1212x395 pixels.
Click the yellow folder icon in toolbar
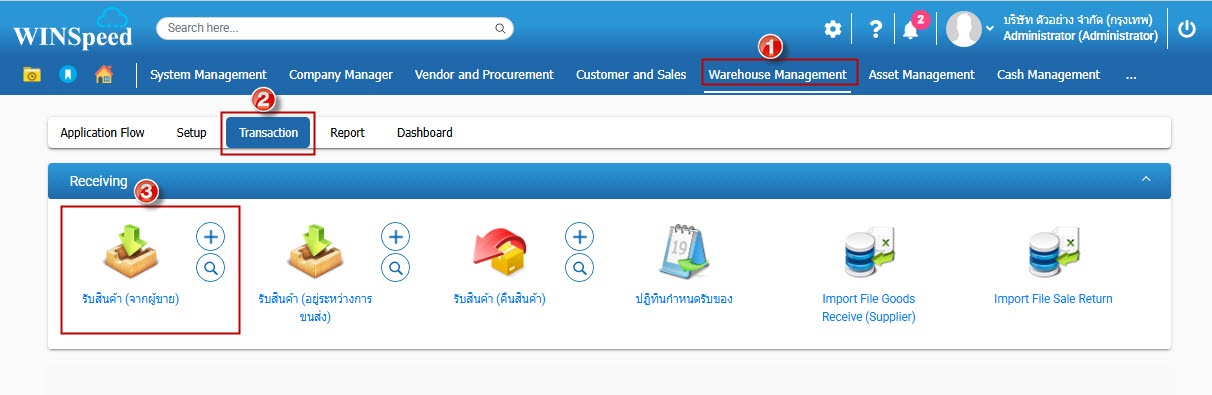32,75
